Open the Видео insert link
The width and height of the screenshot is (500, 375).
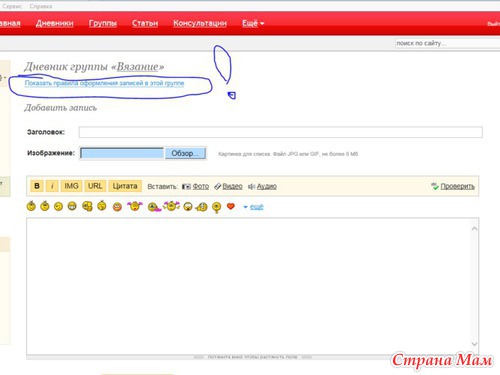pyautogui.click(x=232, y=186)
